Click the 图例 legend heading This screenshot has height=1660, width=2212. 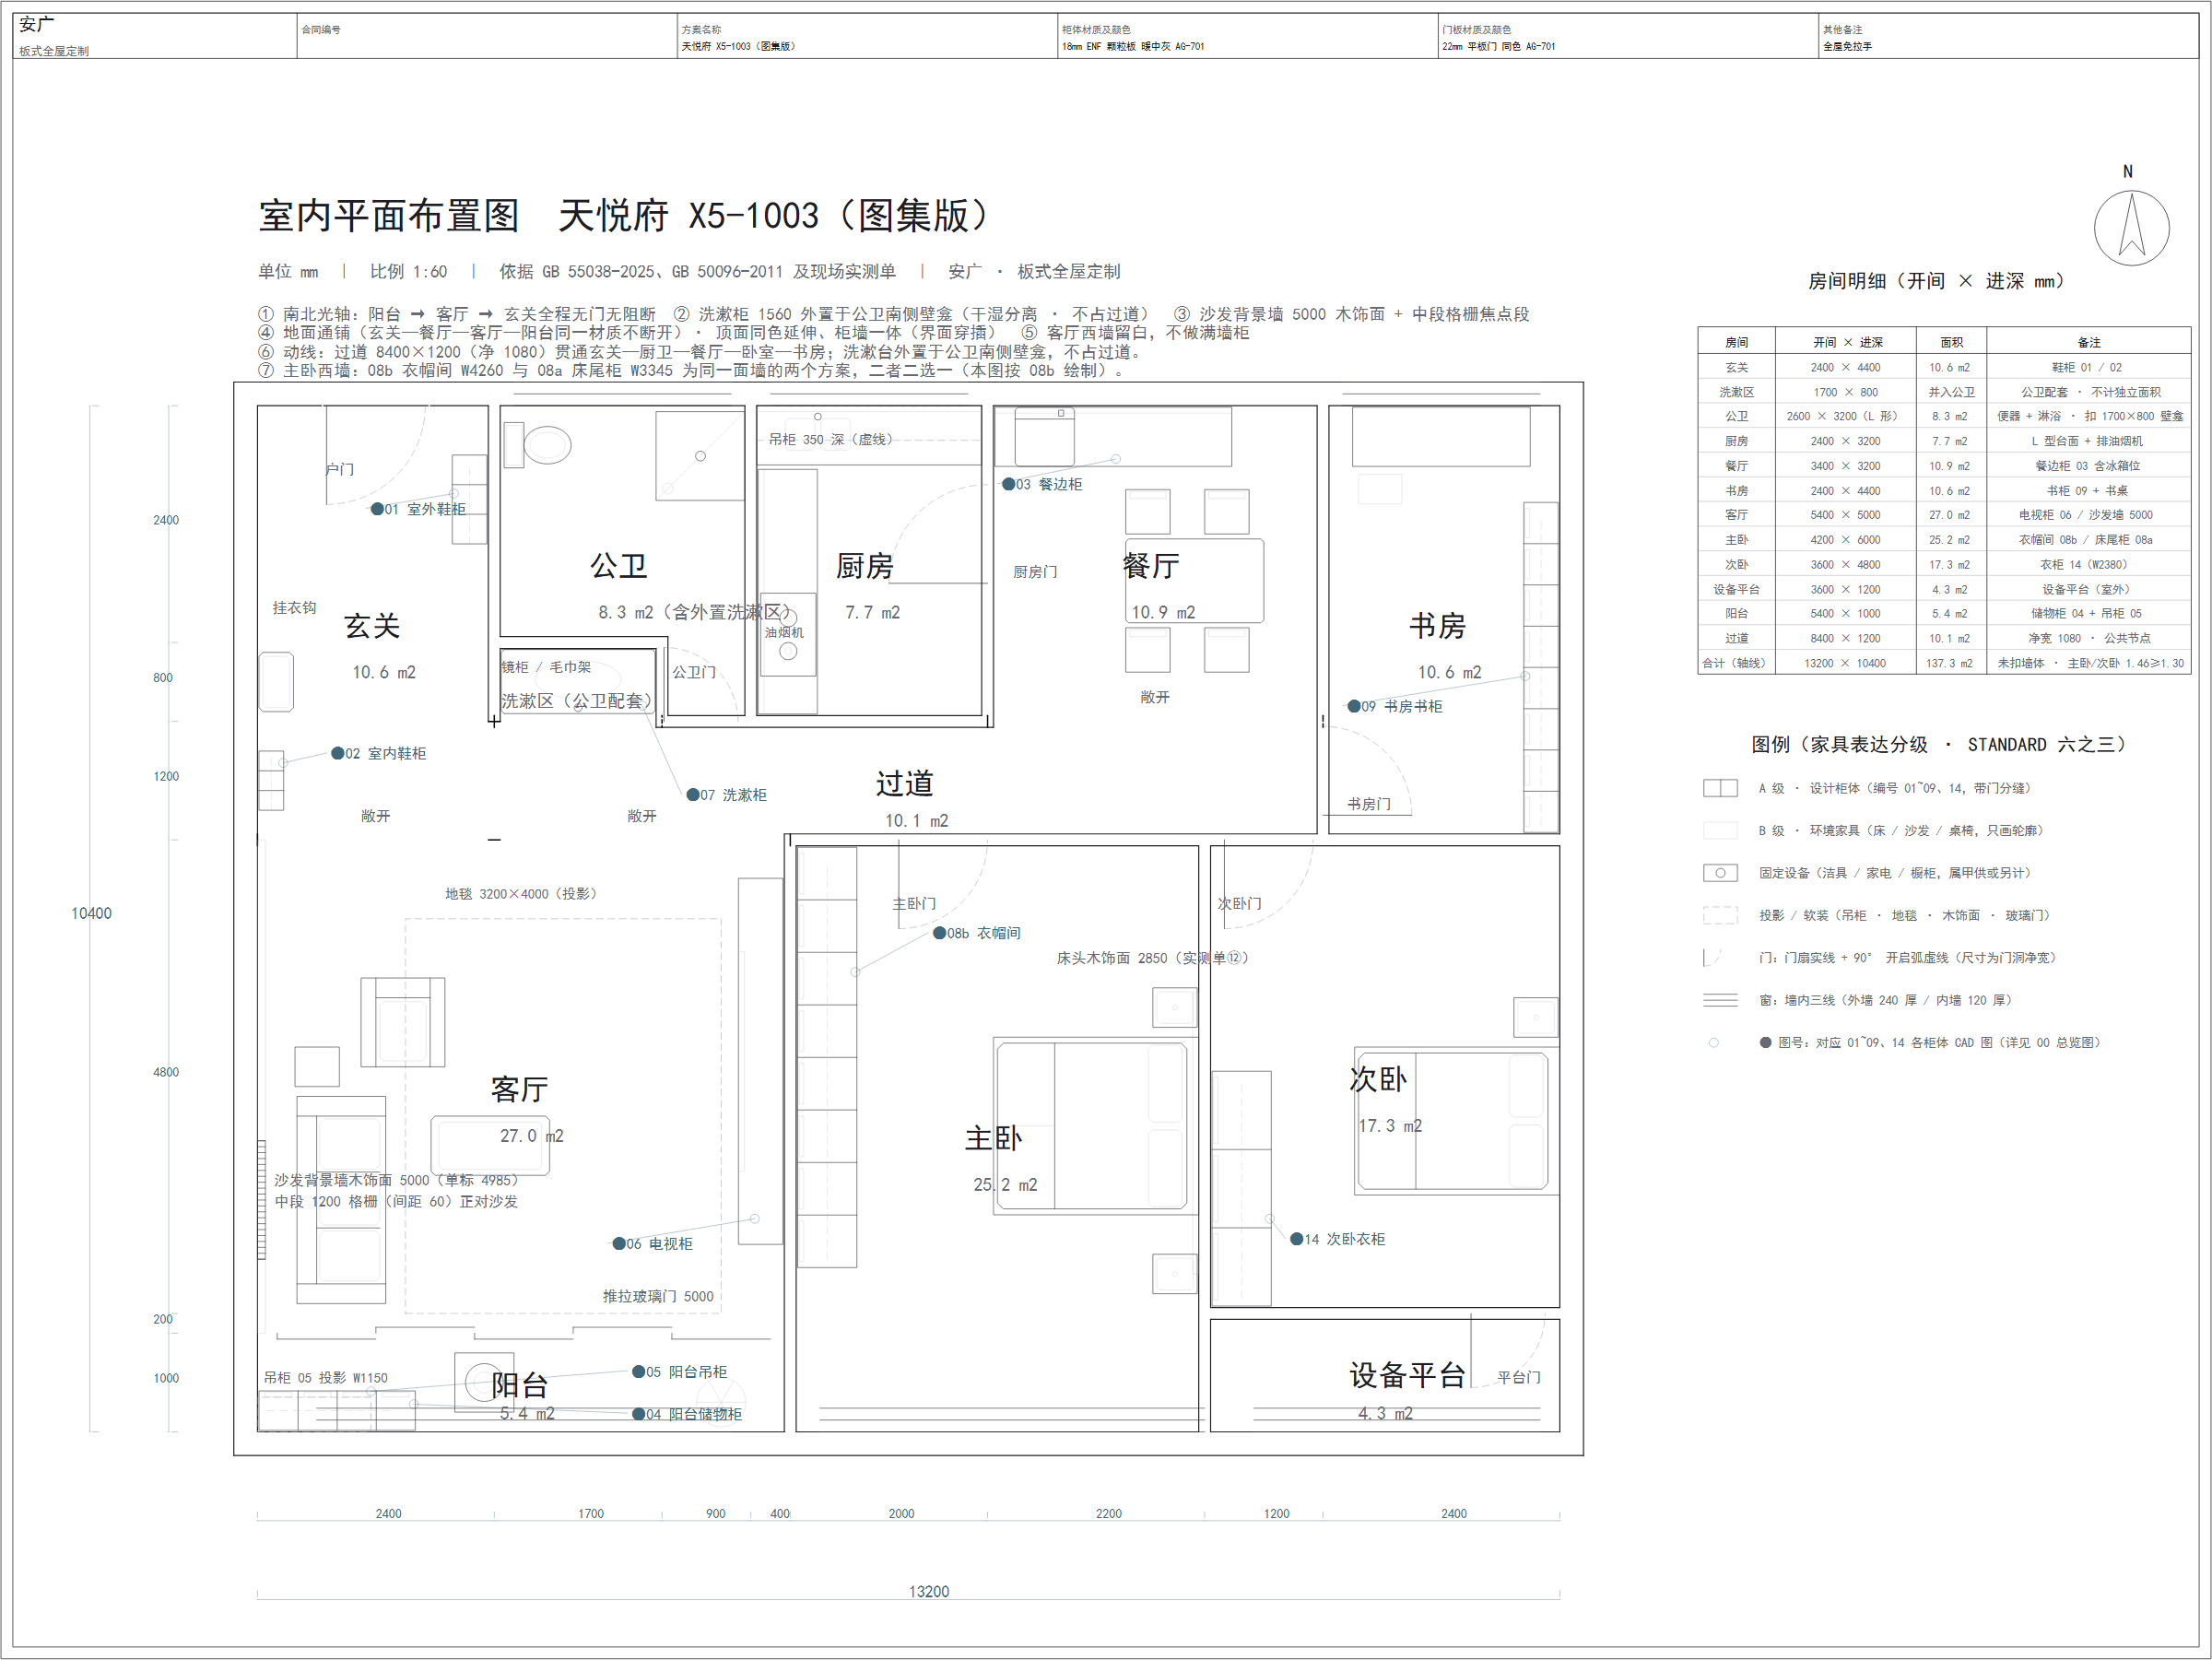click(1940, 744)
